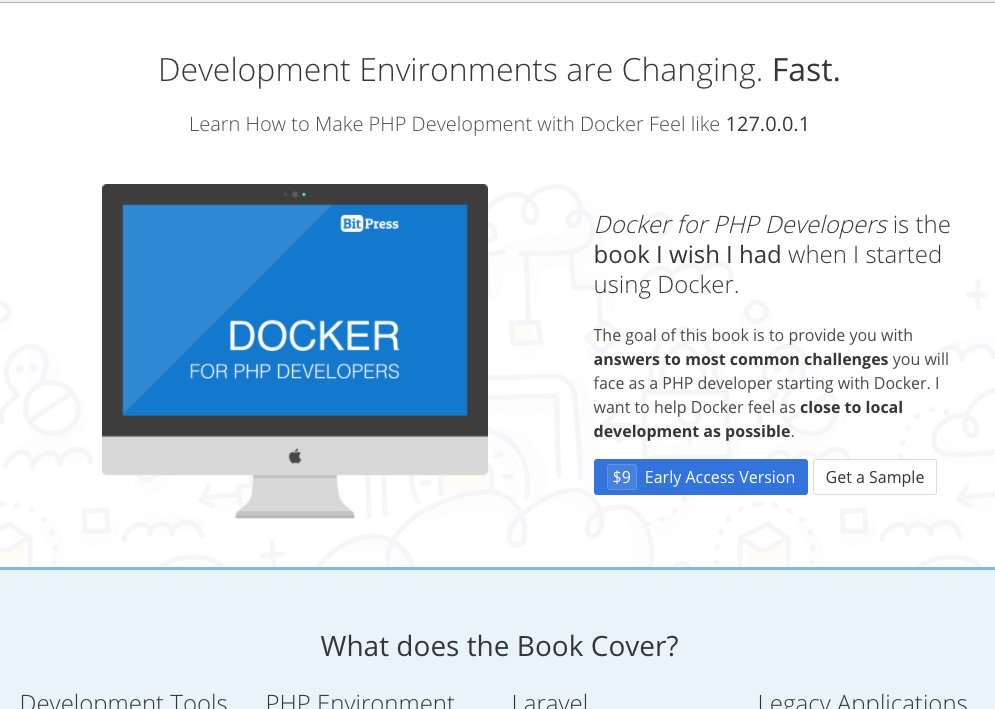Click the main headline about Development Environments
This screenshot has width=995, height=709.
pyautogui.click(x=498, y=70)
